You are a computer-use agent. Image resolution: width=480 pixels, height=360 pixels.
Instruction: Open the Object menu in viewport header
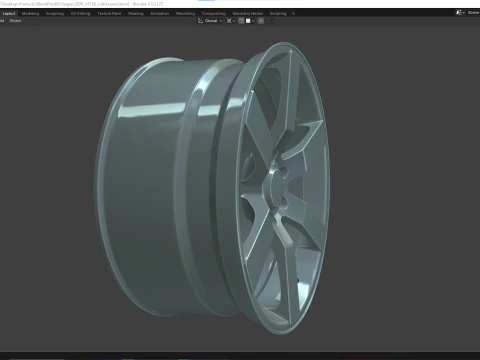(x=15, y=21)
